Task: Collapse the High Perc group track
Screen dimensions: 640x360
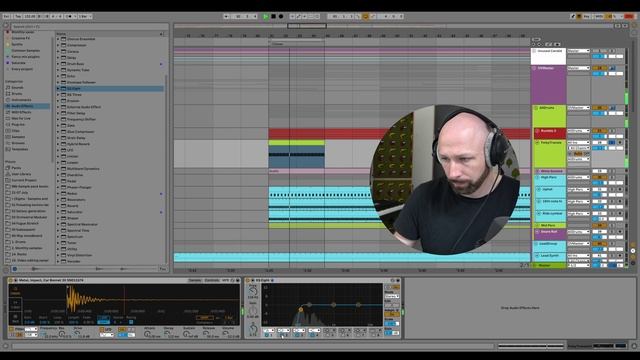Action: coord(537,178)
